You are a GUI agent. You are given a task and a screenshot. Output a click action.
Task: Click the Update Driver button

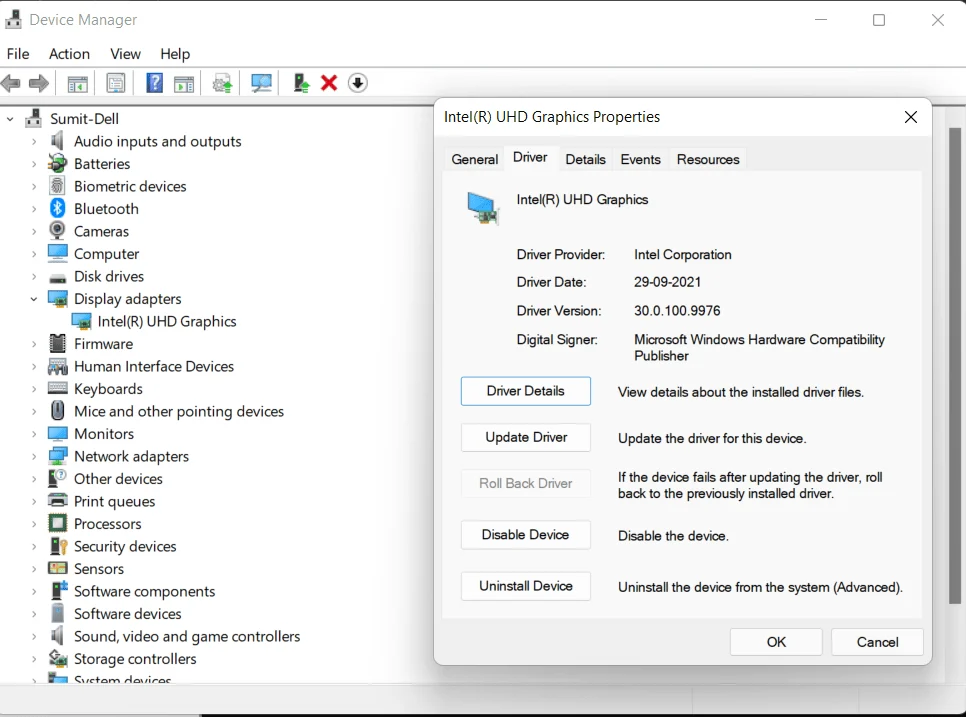pyautogui.click(x=526, y=437)
